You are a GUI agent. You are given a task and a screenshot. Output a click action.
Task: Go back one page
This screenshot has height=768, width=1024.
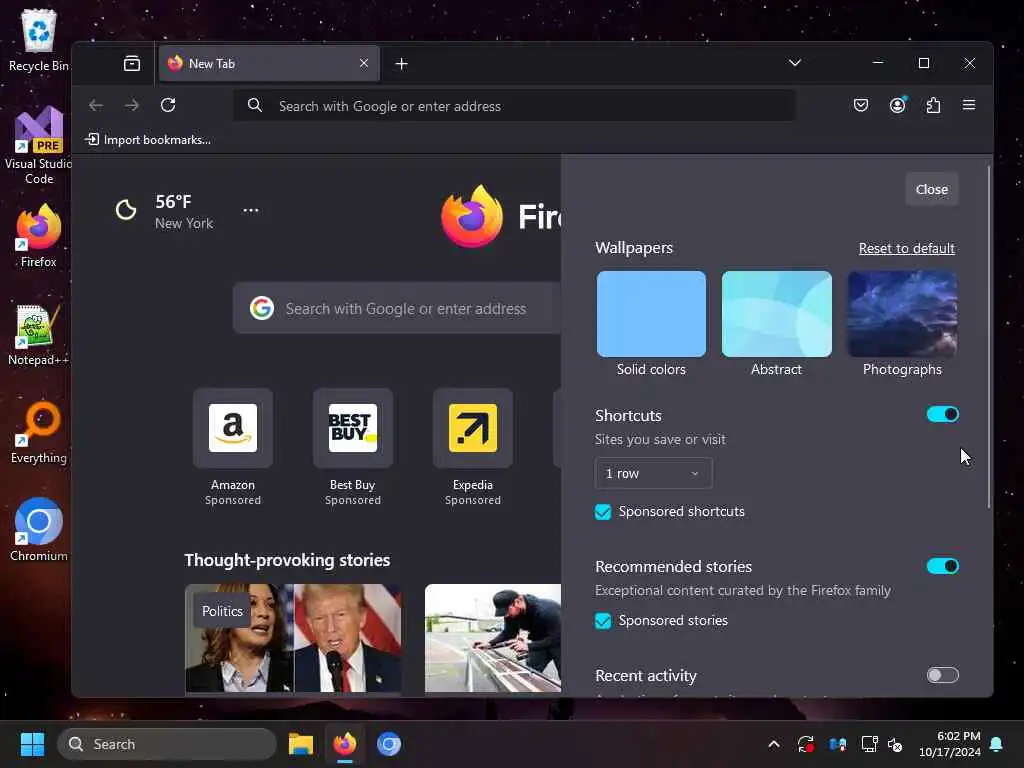96,105
